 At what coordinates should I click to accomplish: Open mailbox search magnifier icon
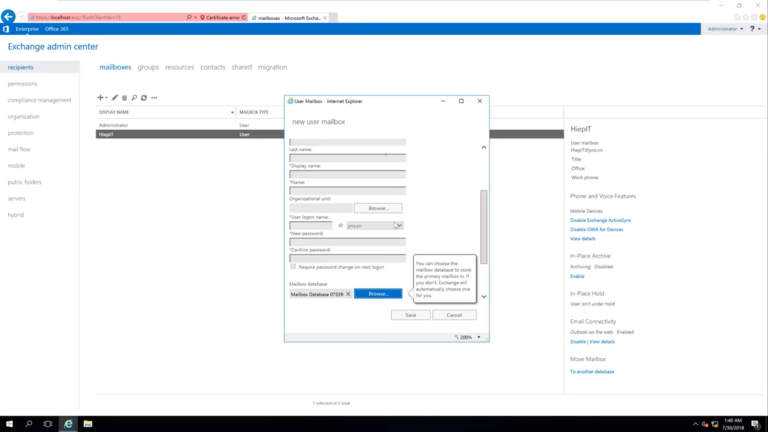click(x=134, y=97)
